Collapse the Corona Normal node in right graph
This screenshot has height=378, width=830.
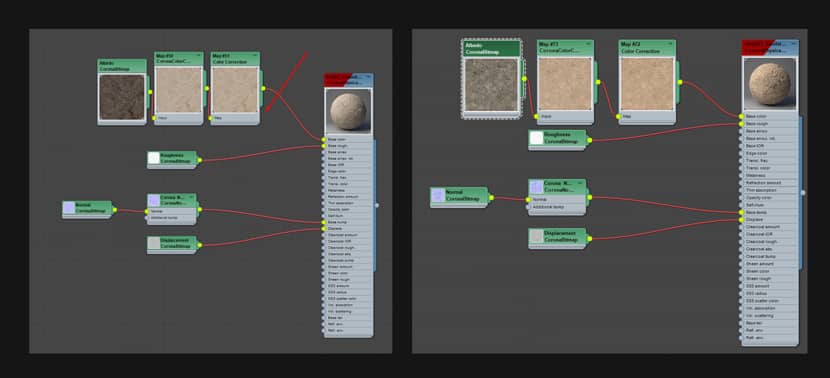point(581,183)
